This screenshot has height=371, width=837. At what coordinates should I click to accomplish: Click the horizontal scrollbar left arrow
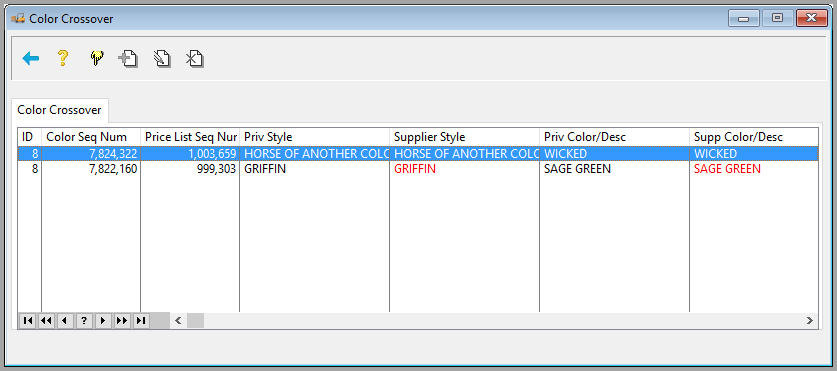[x=179, y=320]
